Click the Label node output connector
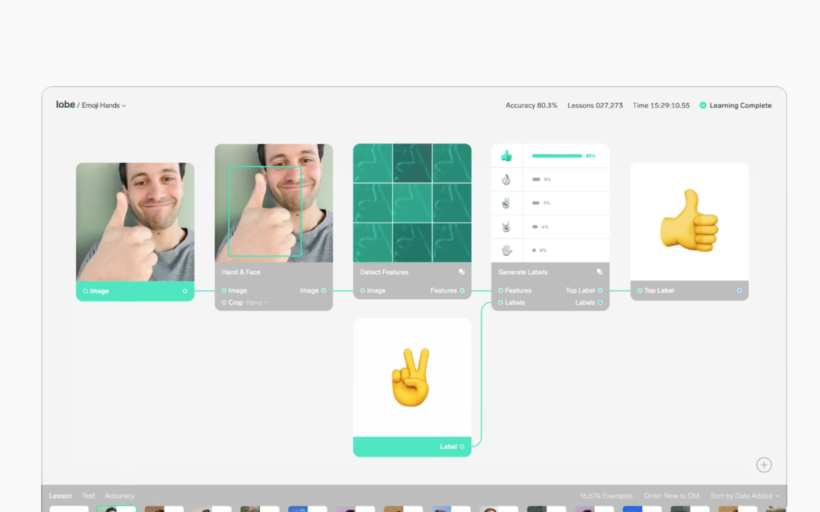The height and width of the screenshot is (512, 820). (x=462, y=447)
